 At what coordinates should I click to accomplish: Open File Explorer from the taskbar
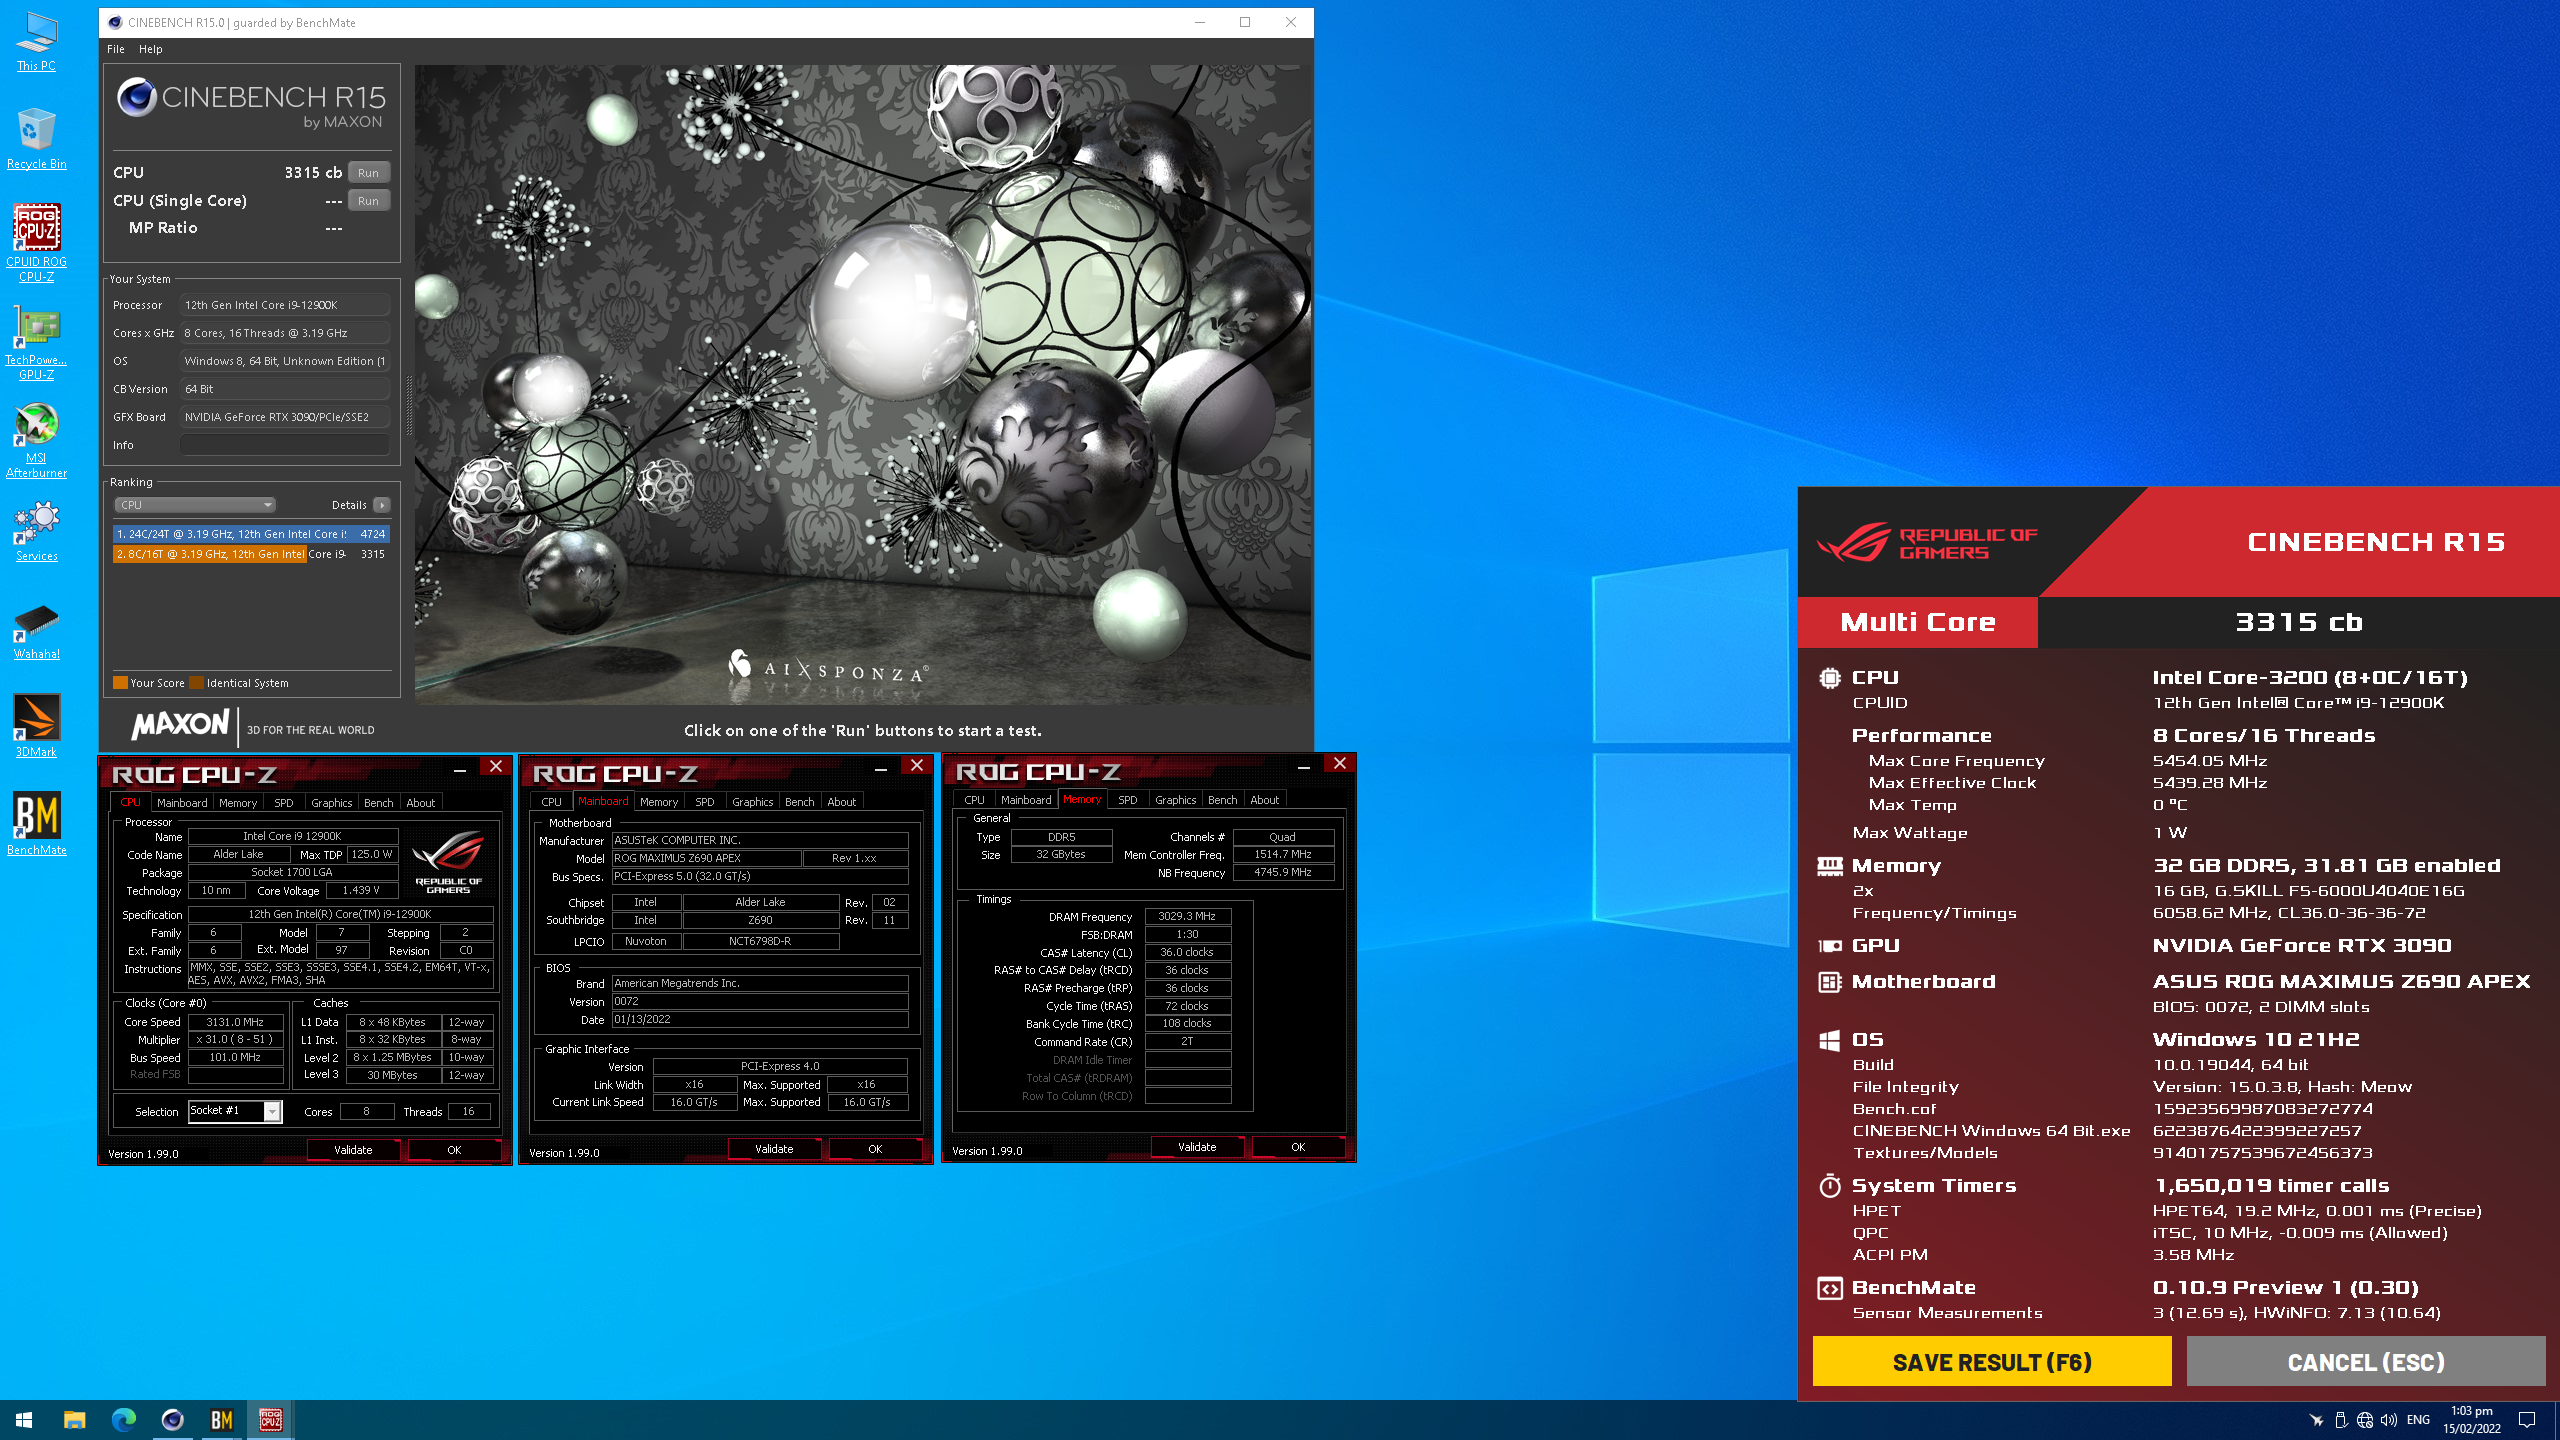(74, 1420)
